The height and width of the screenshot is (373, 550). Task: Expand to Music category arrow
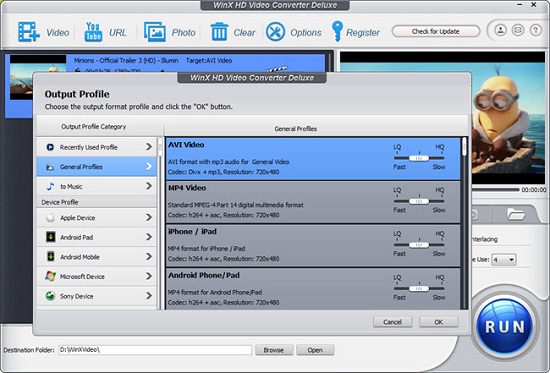point(149,186)
